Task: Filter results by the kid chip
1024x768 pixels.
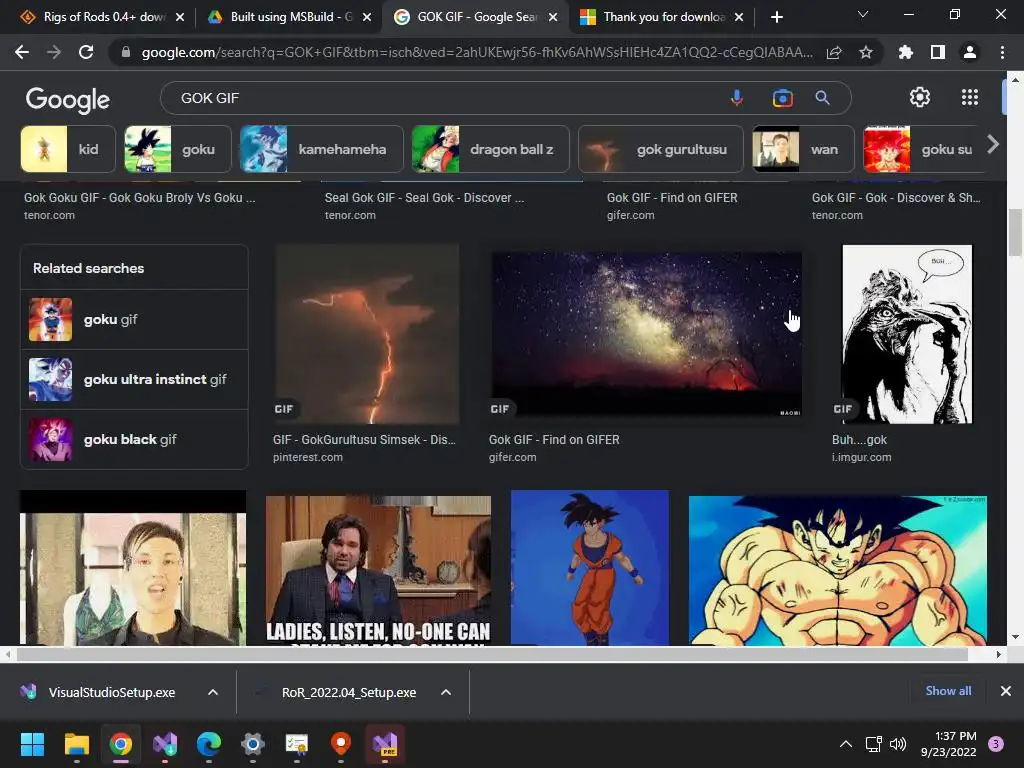Action: pos(68,149)
